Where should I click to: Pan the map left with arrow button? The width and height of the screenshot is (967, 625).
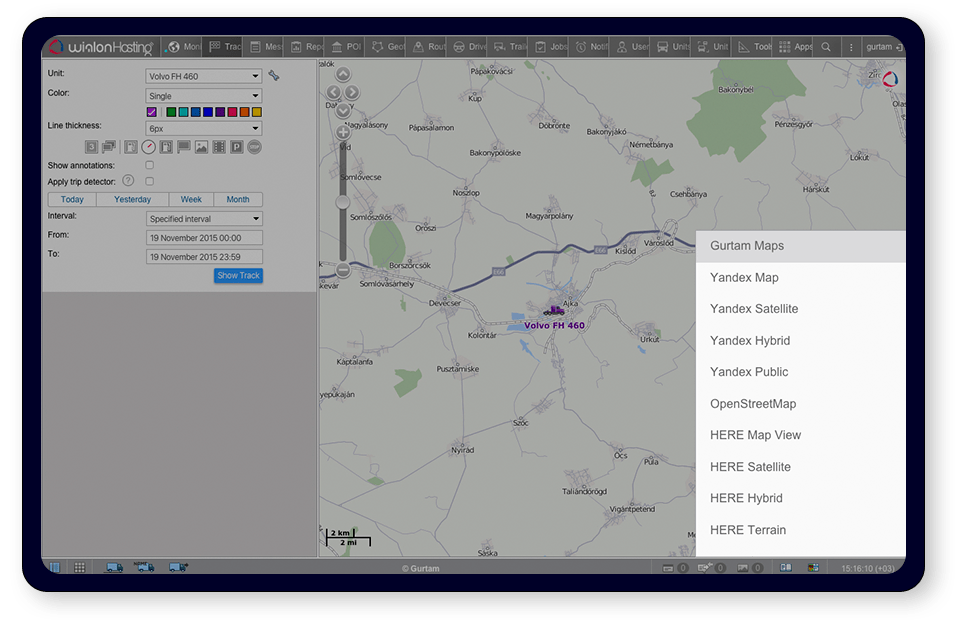334,93
